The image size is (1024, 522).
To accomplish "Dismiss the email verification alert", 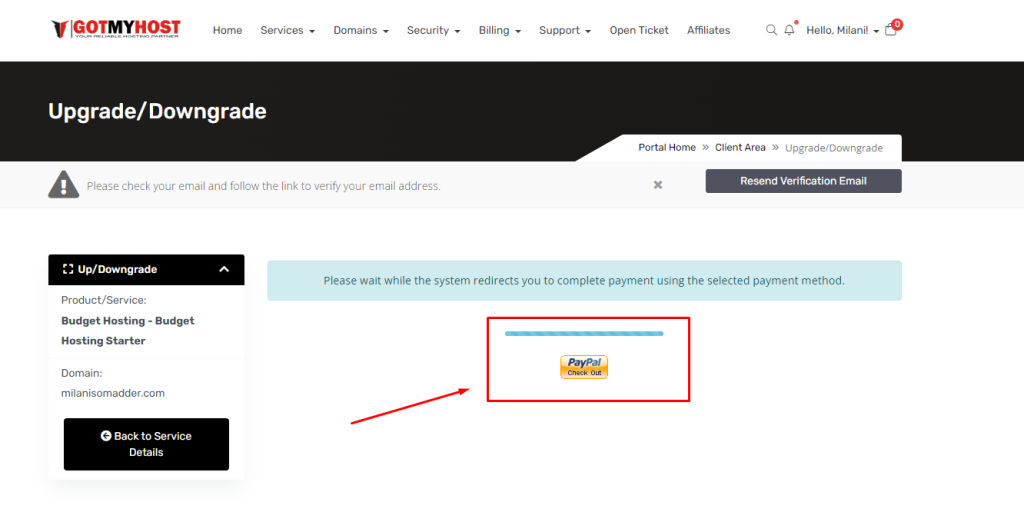I will point(658,185).
